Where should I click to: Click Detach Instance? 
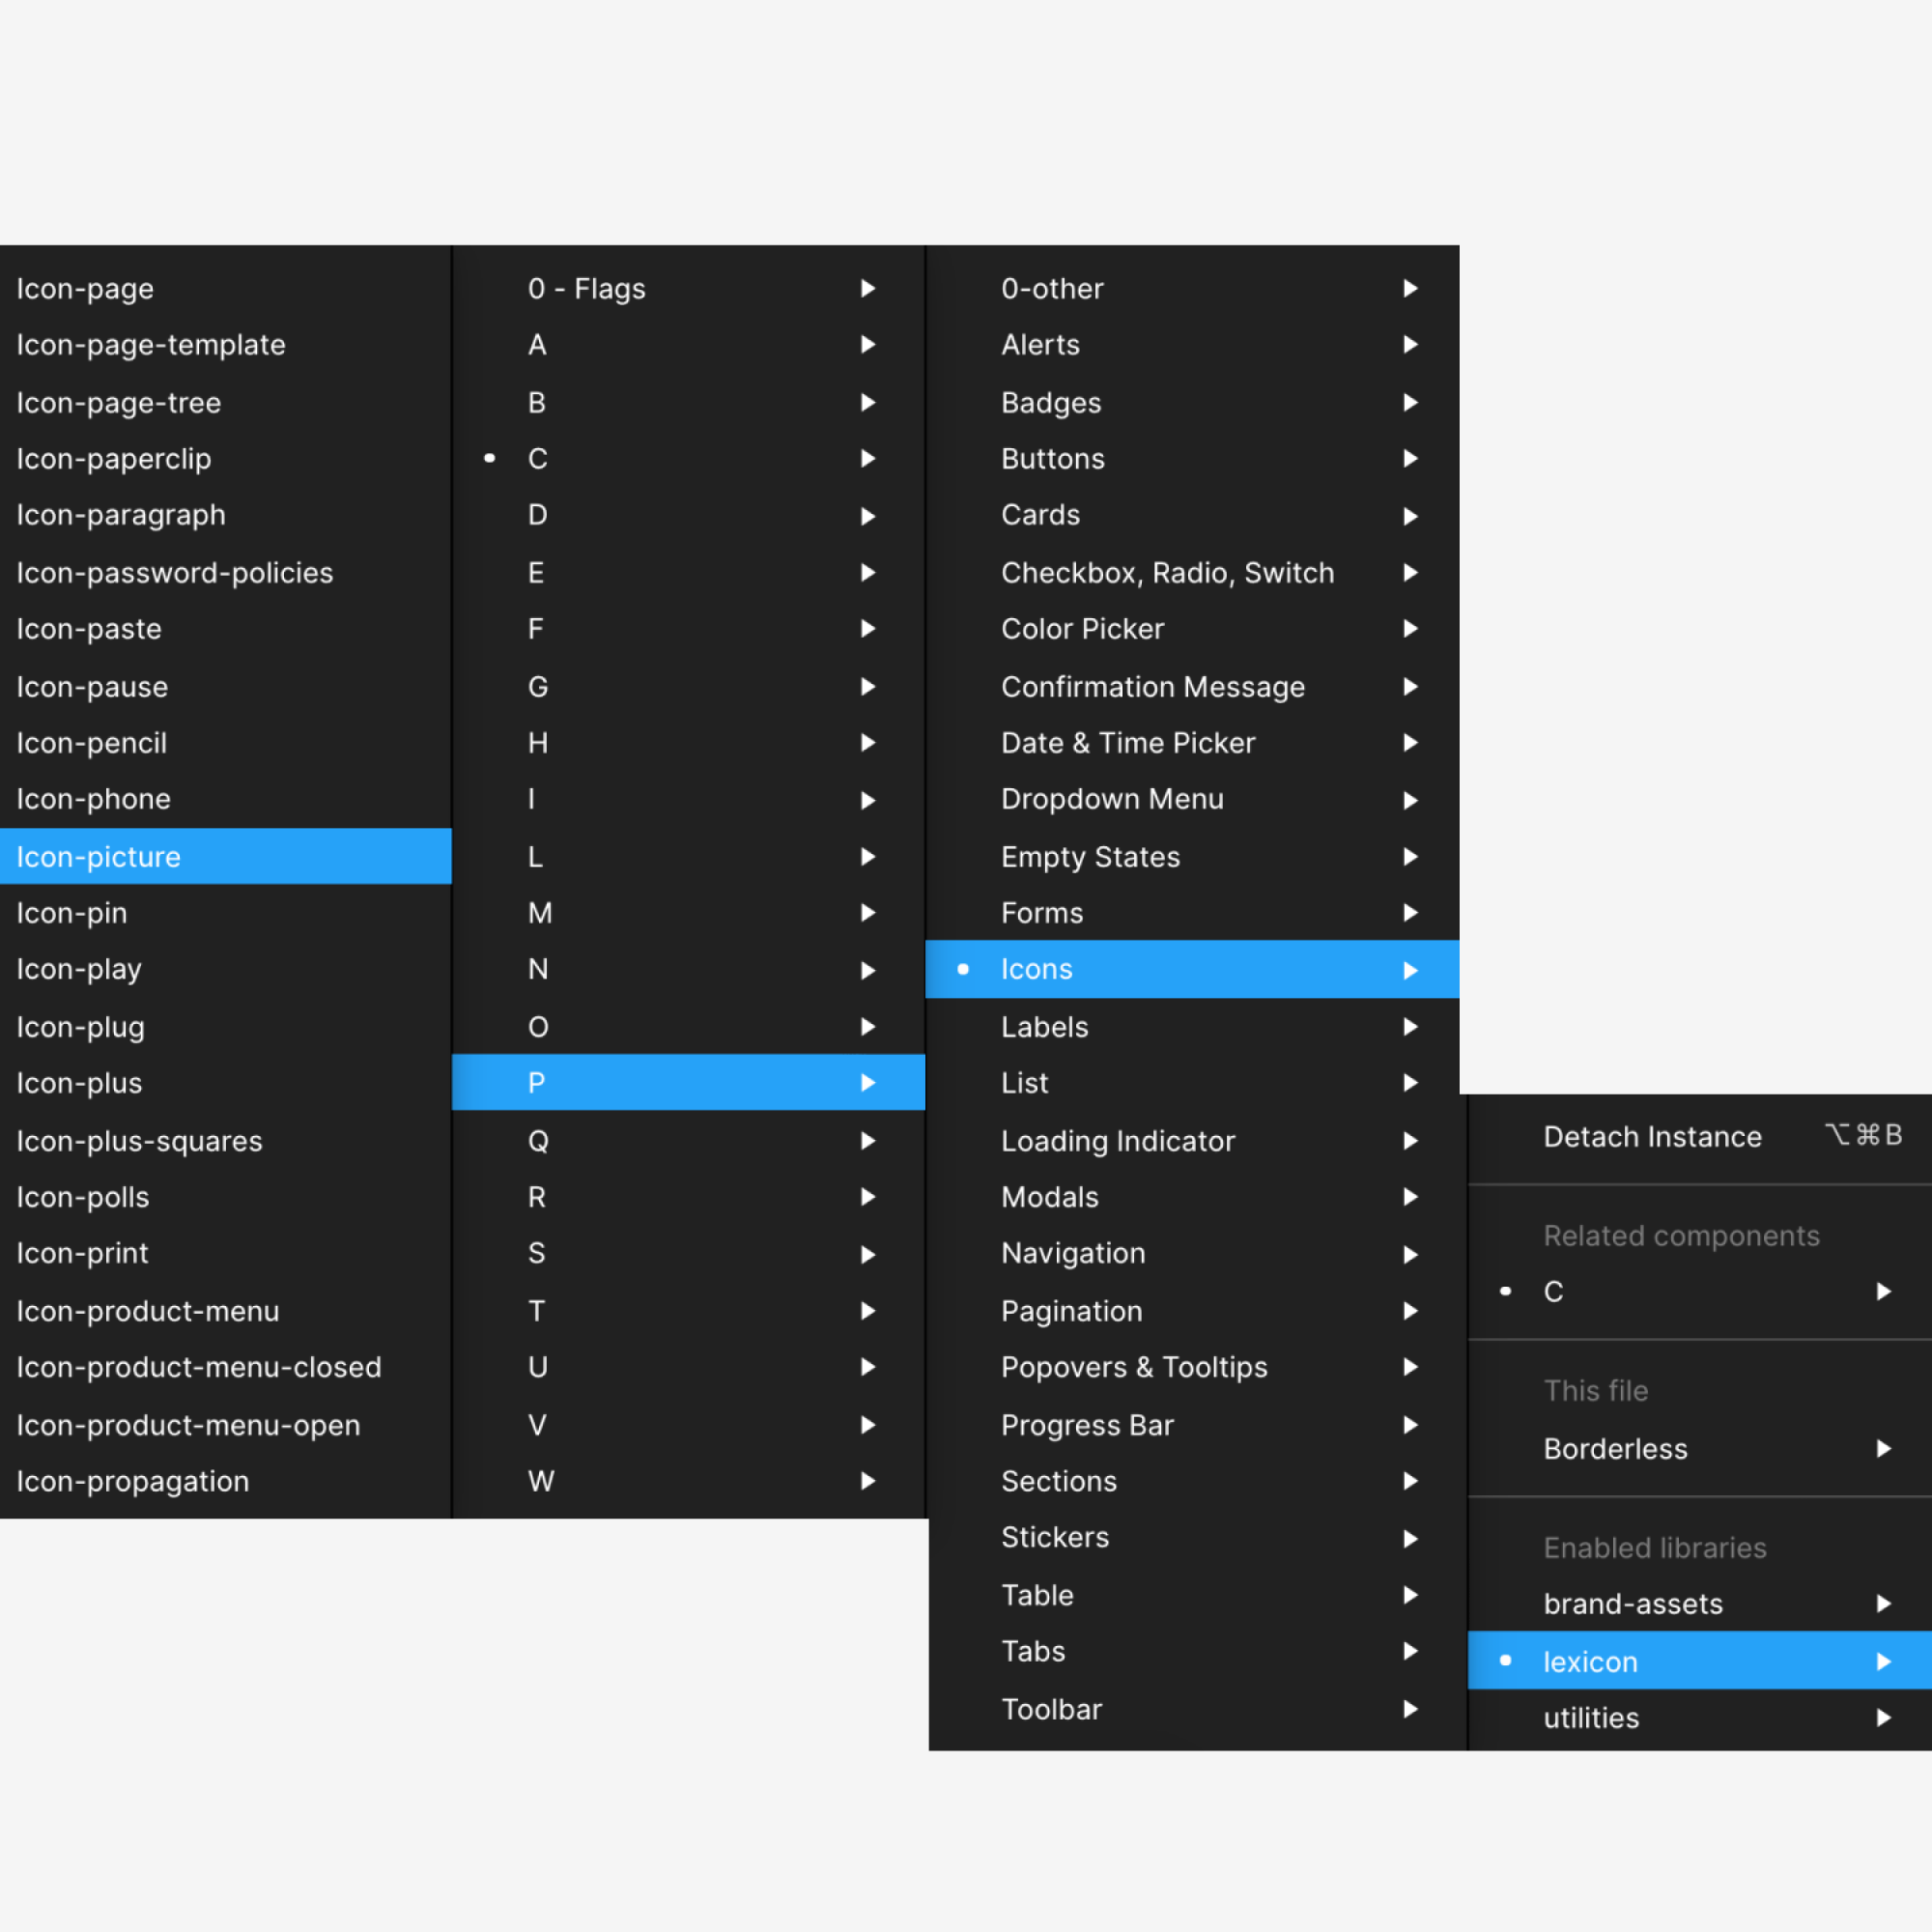pyautogui.click(x=1652, y=1136)
